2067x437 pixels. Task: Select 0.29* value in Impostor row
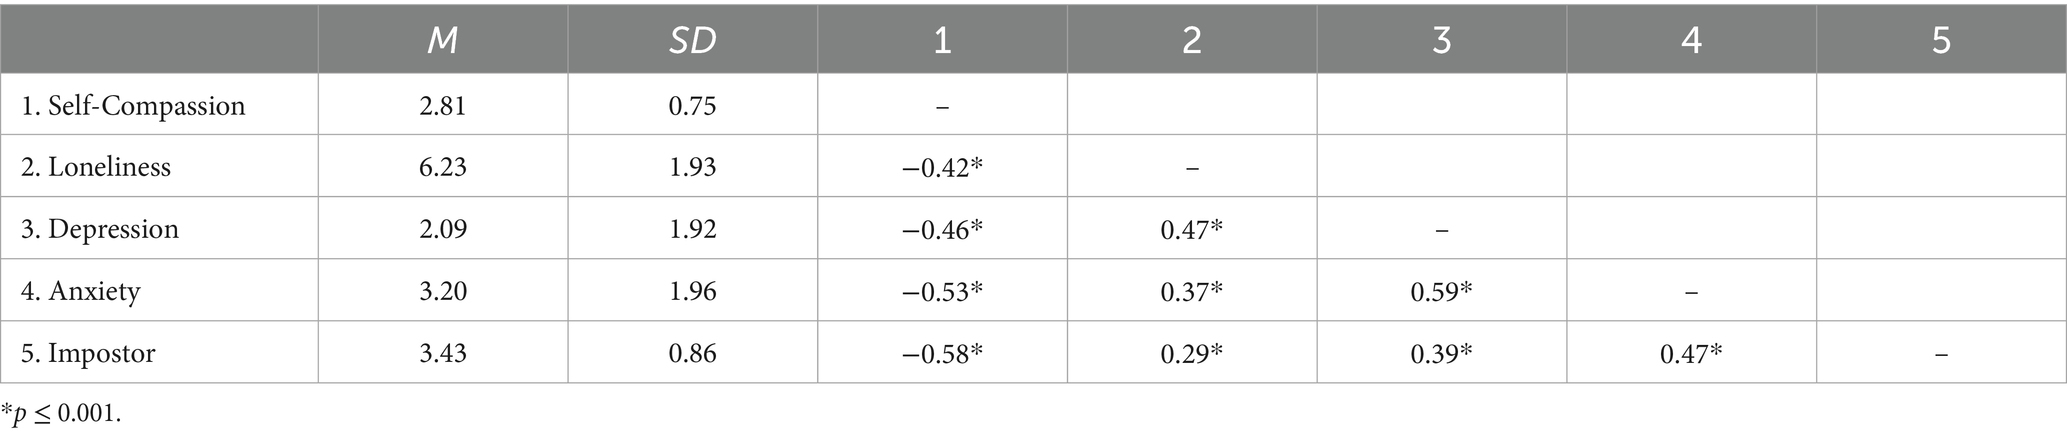point(1192,353)
